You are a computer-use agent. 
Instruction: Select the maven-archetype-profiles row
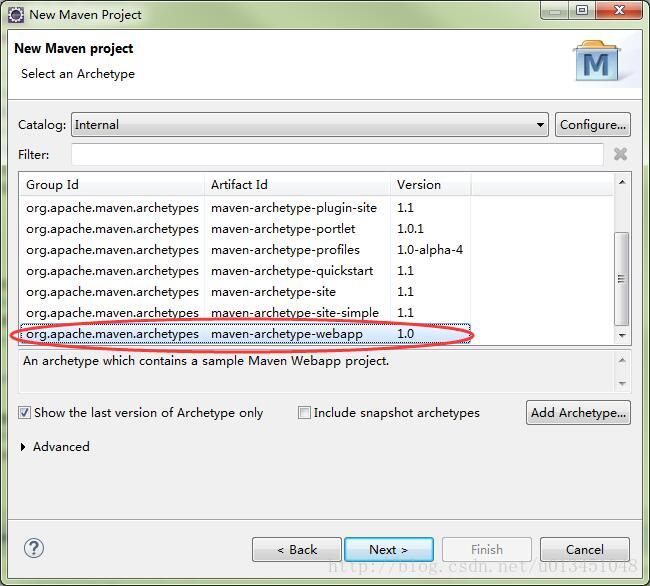tap(245, 250)
